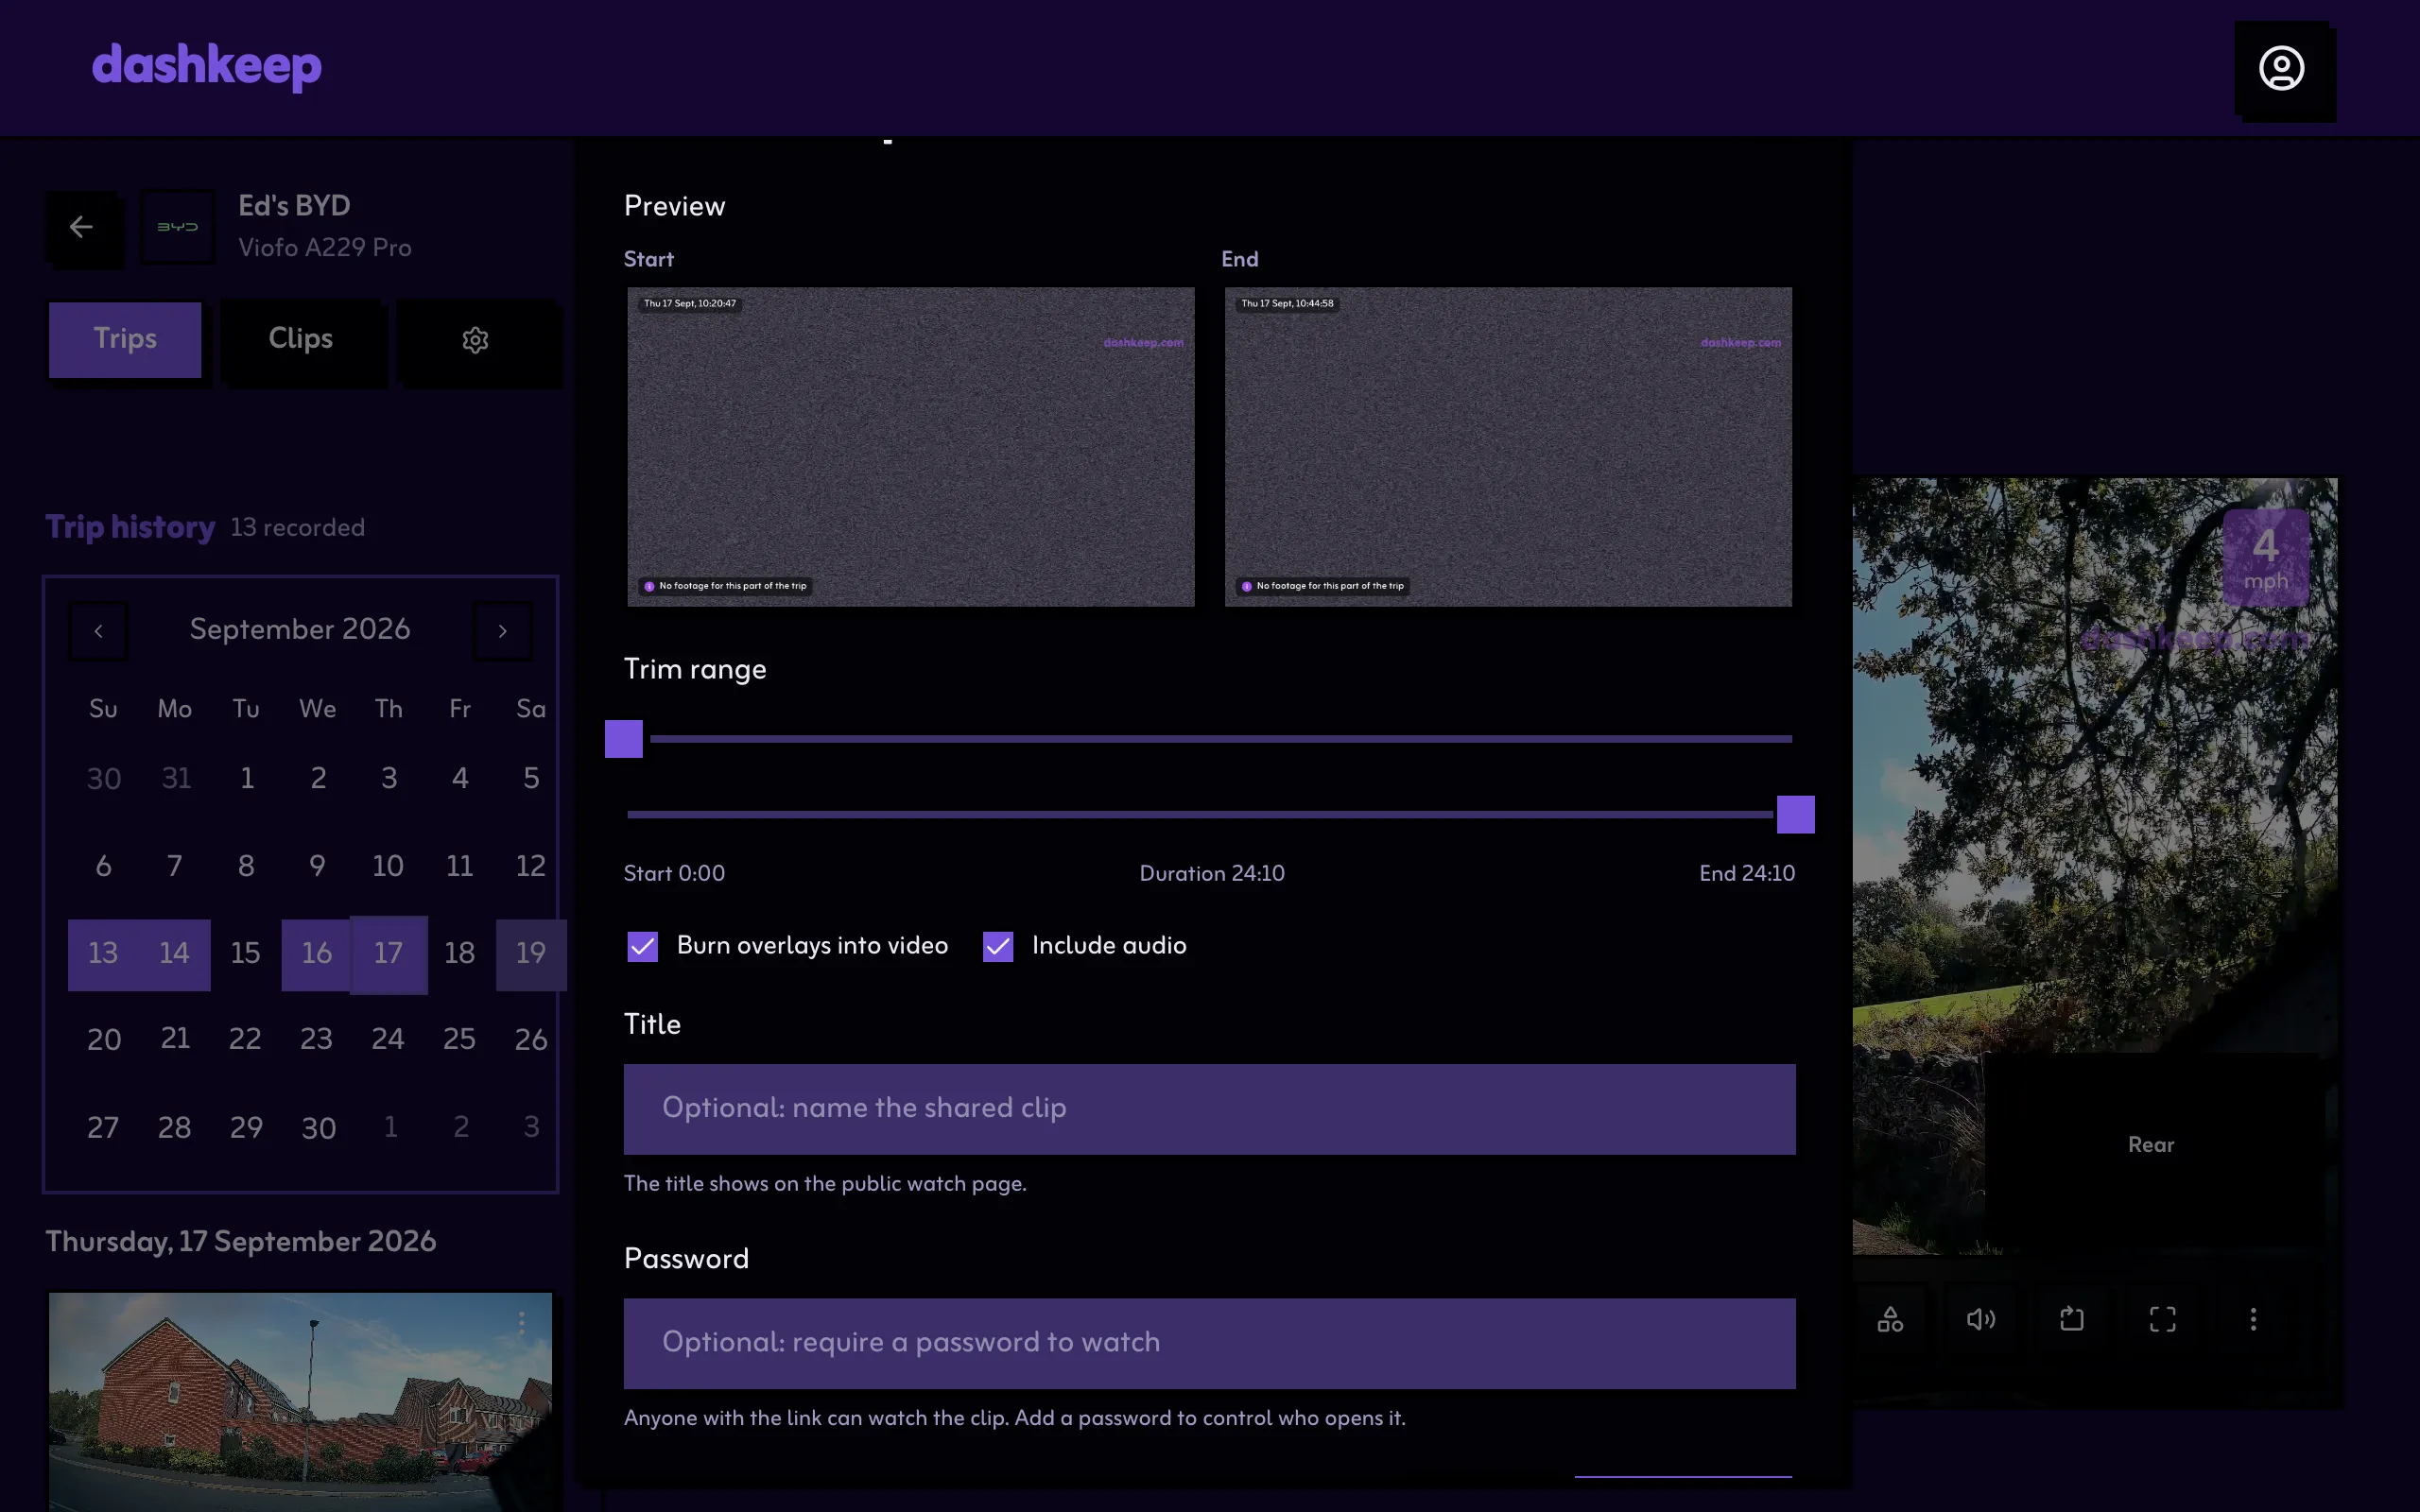The image size is (2420, 1512).
Task: Open the trip thumbnail's three-dot menu
Action: click(x=521, y=1323)
